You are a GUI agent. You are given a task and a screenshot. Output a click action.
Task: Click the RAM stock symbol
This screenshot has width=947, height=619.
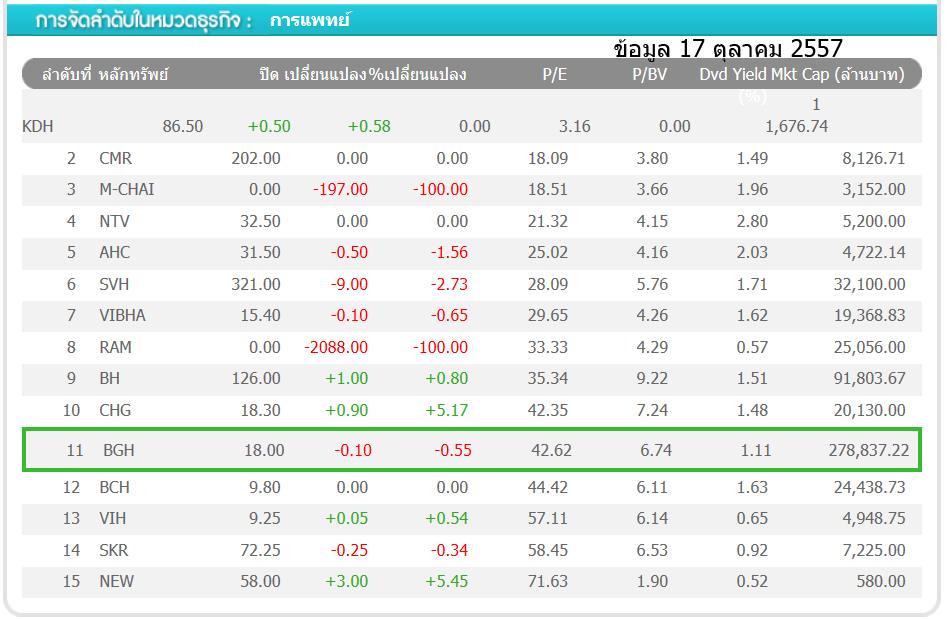click(115, 347)
